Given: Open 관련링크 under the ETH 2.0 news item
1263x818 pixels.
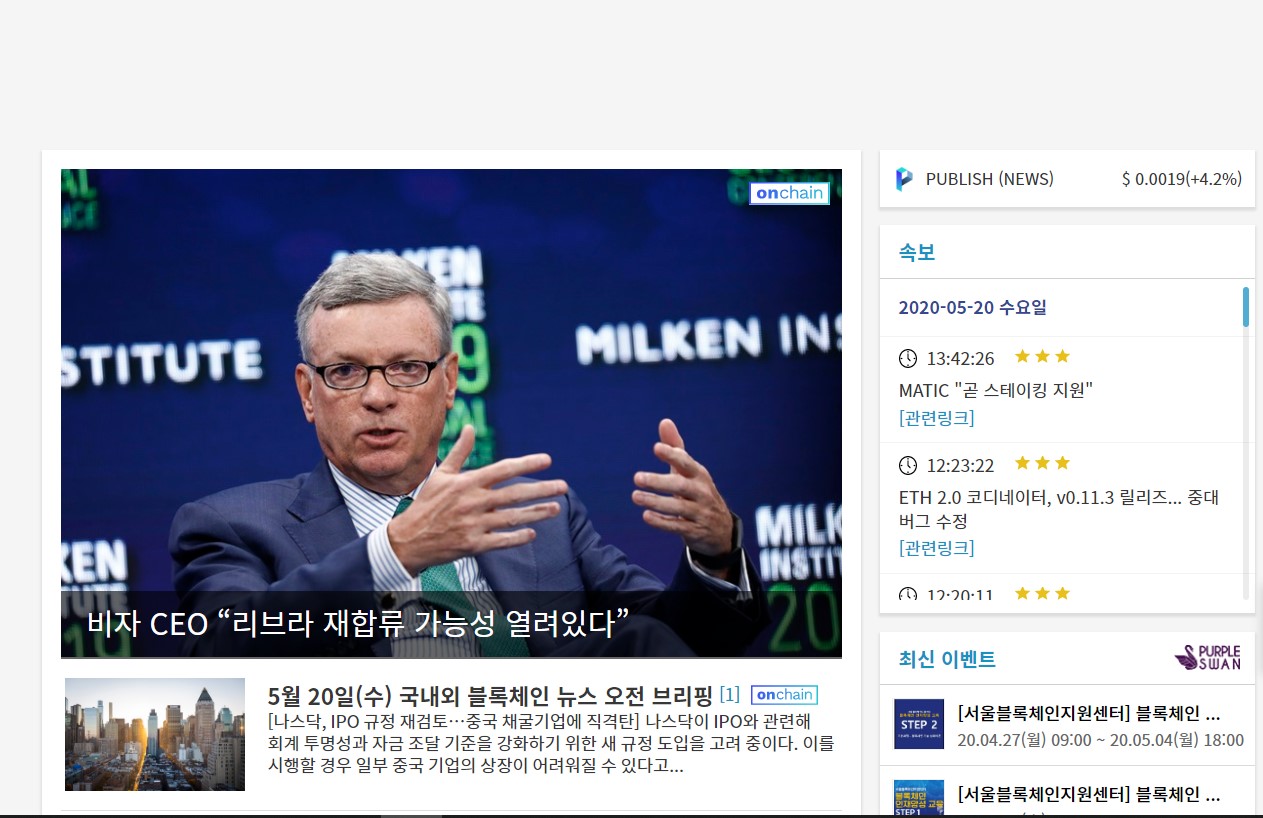Looking at the screenshot, I should coord(936,548).
